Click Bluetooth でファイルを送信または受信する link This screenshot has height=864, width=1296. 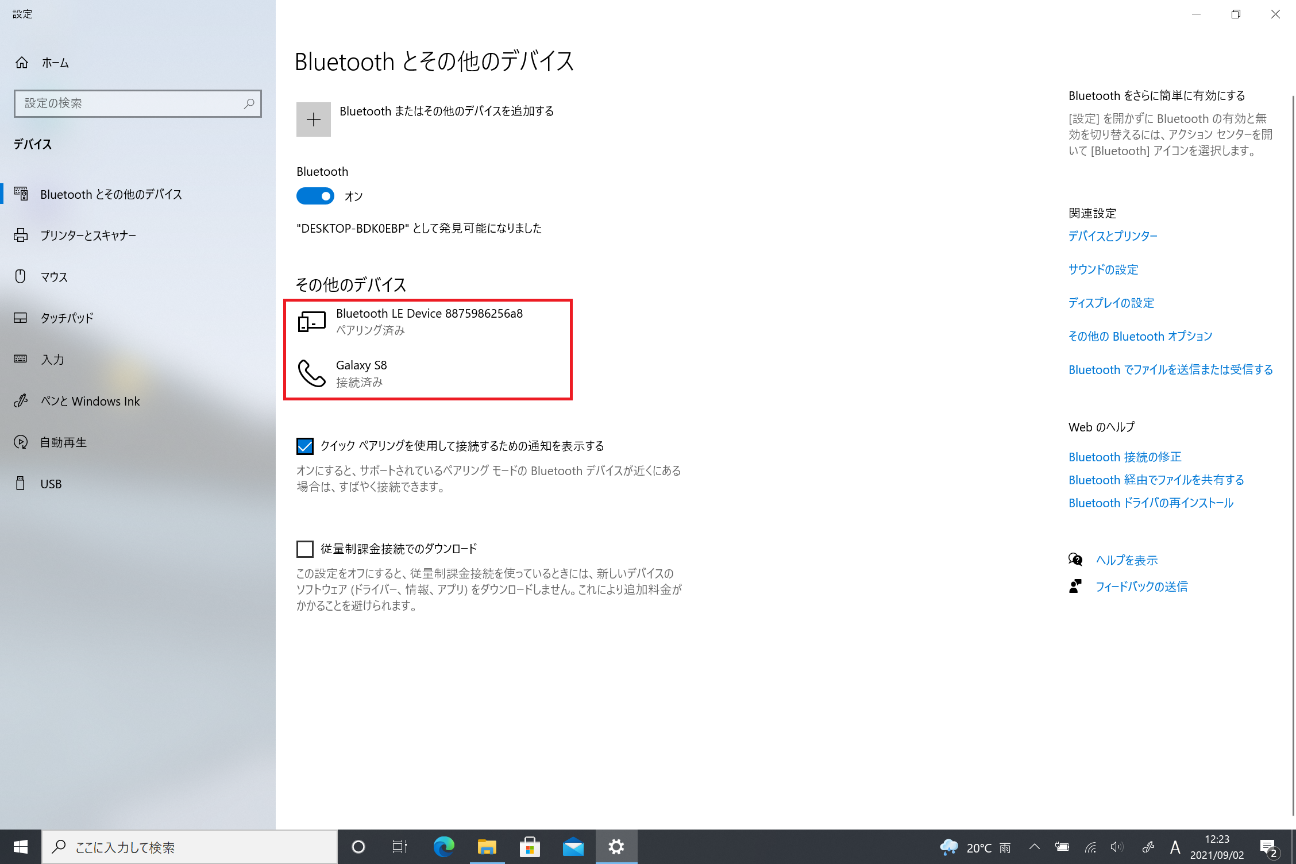pos(1171,370)
